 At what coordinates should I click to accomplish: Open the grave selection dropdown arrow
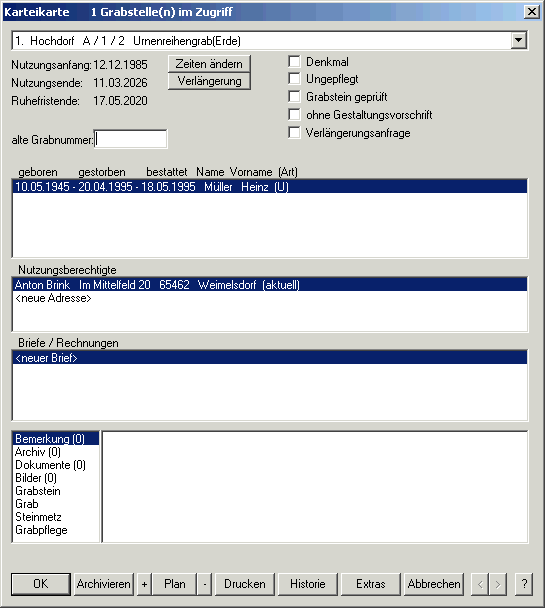[518, 40]
